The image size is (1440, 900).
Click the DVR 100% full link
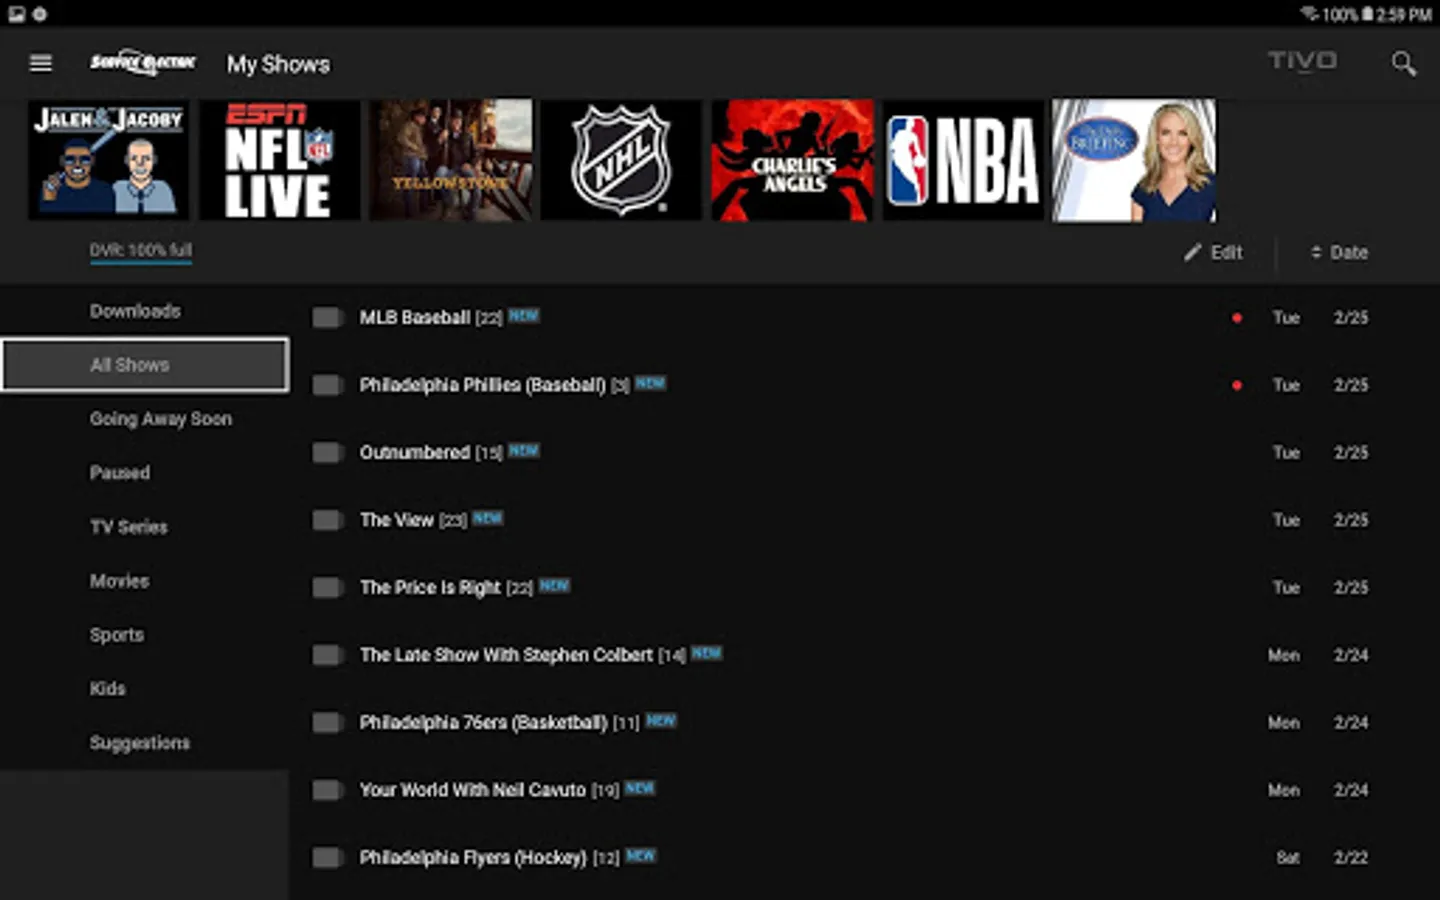(141, 251)
